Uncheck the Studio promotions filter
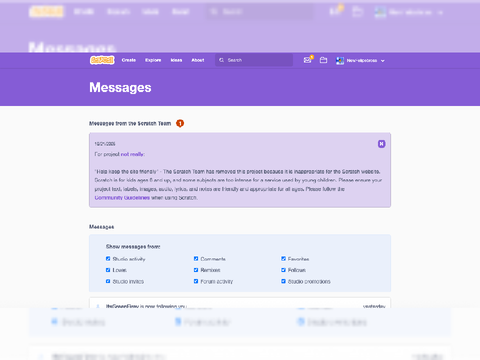The height and width of the screenshot is (360, 480). coord(283,281)
